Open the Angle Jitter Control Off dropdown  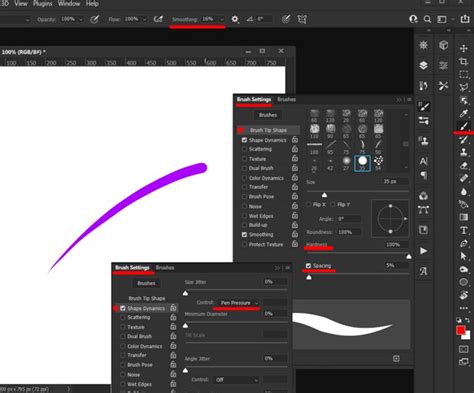tap(236, 380)
